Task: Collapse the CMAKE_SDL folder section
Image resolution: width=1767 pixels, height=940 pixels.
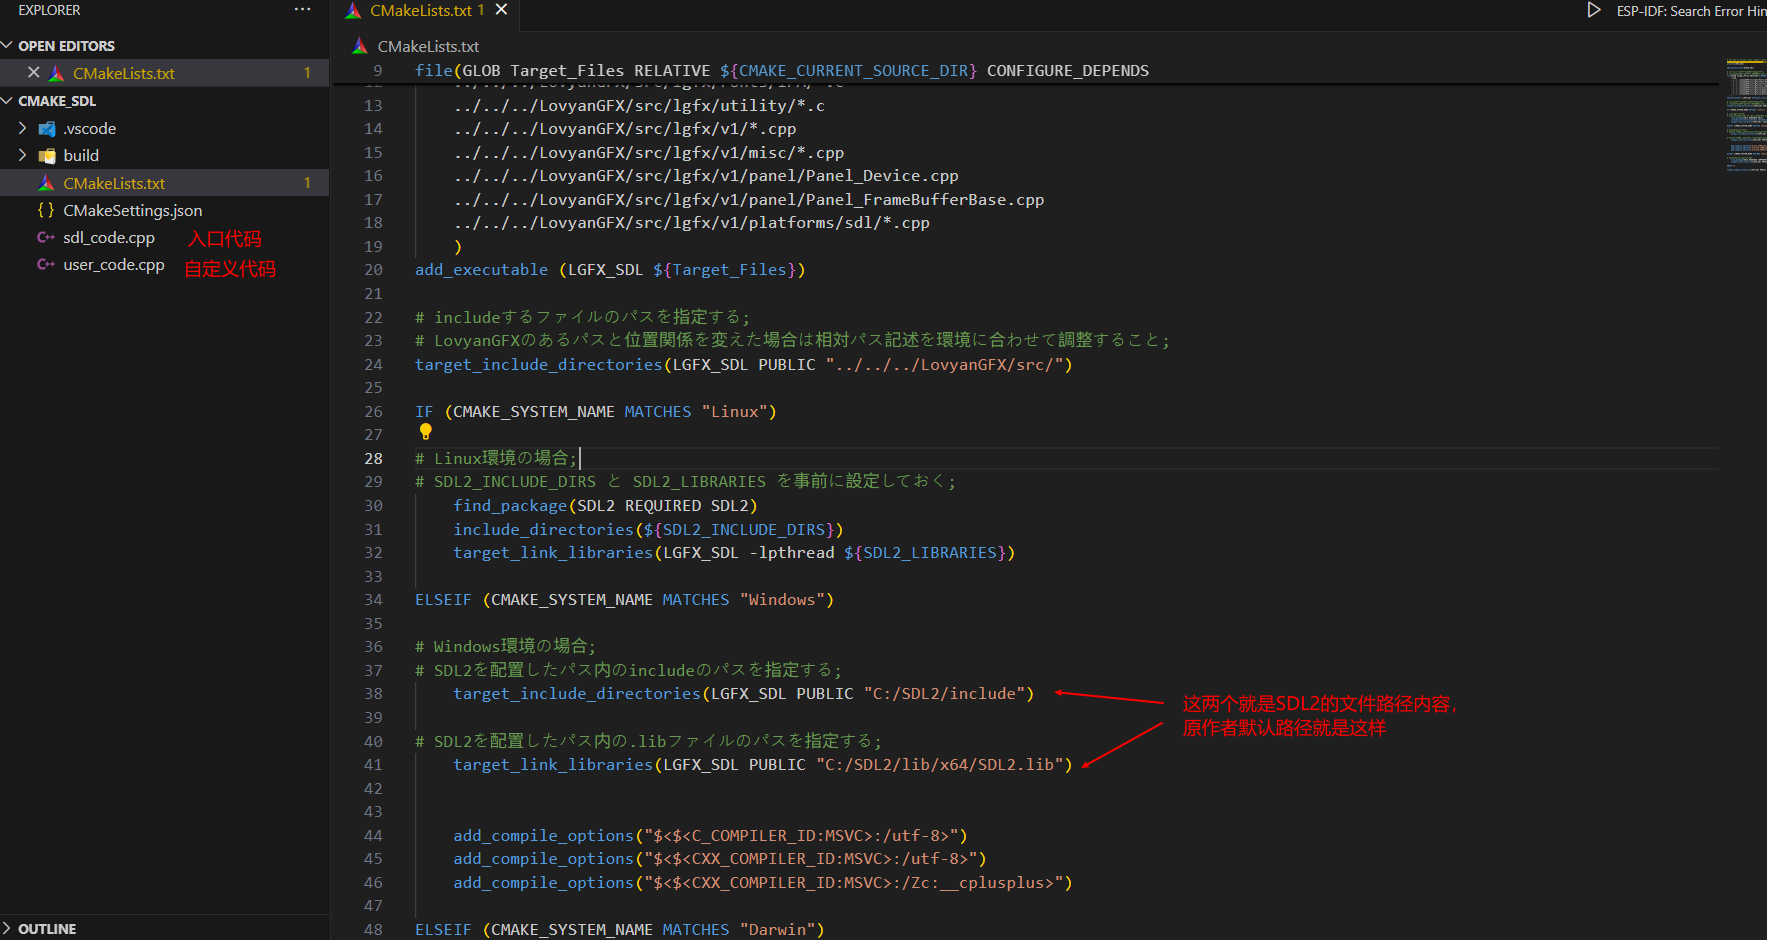Action: point(8,101)
